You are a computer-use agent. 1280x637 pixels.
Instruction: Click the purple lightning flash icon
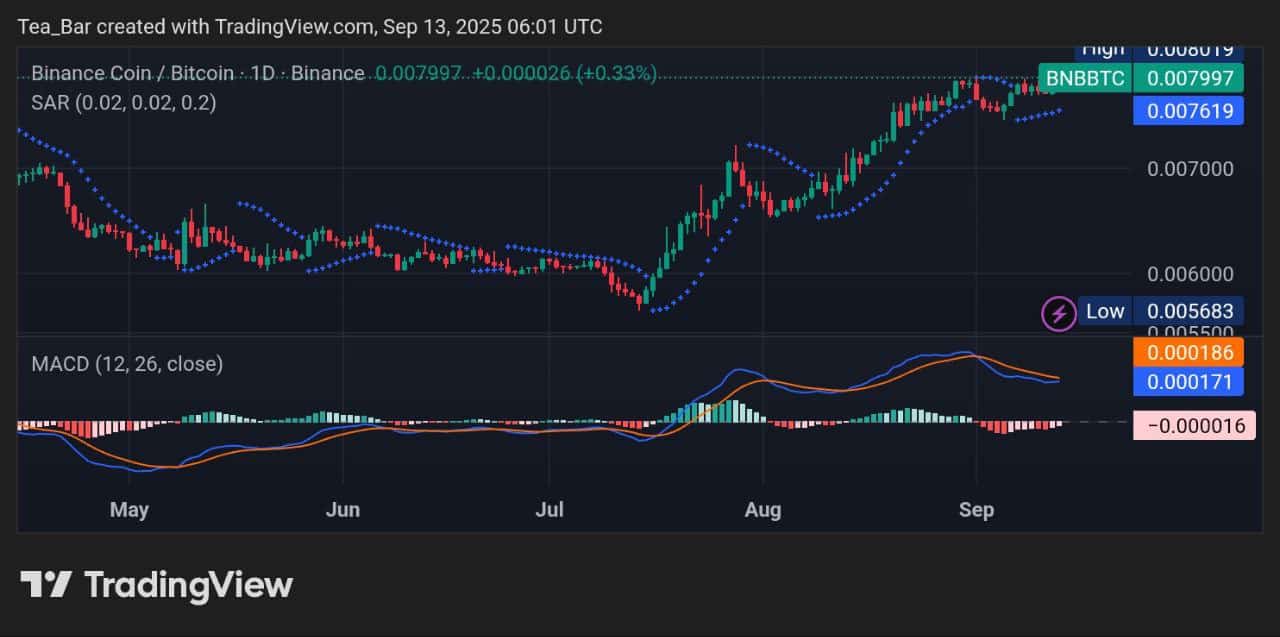tap(1060, 312)
